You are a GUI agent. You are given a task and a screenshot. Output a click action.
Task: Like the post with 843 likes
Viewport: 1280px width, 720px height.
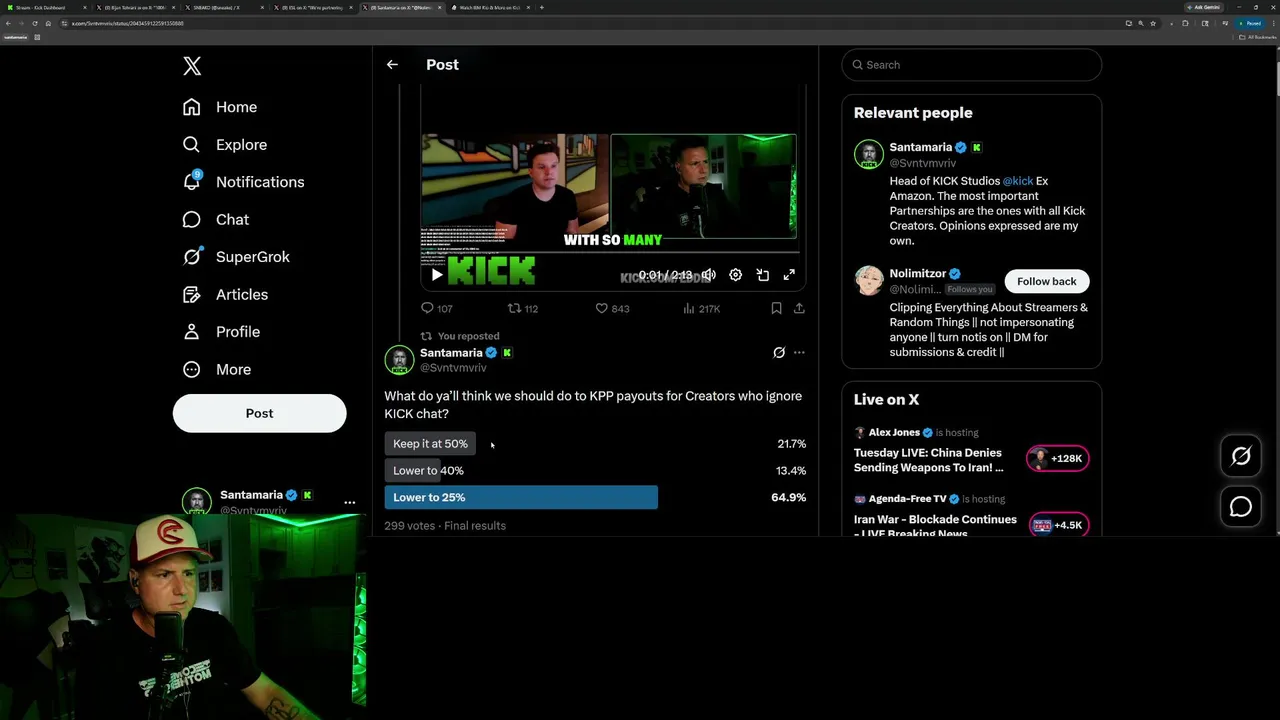tap(612, 308)
